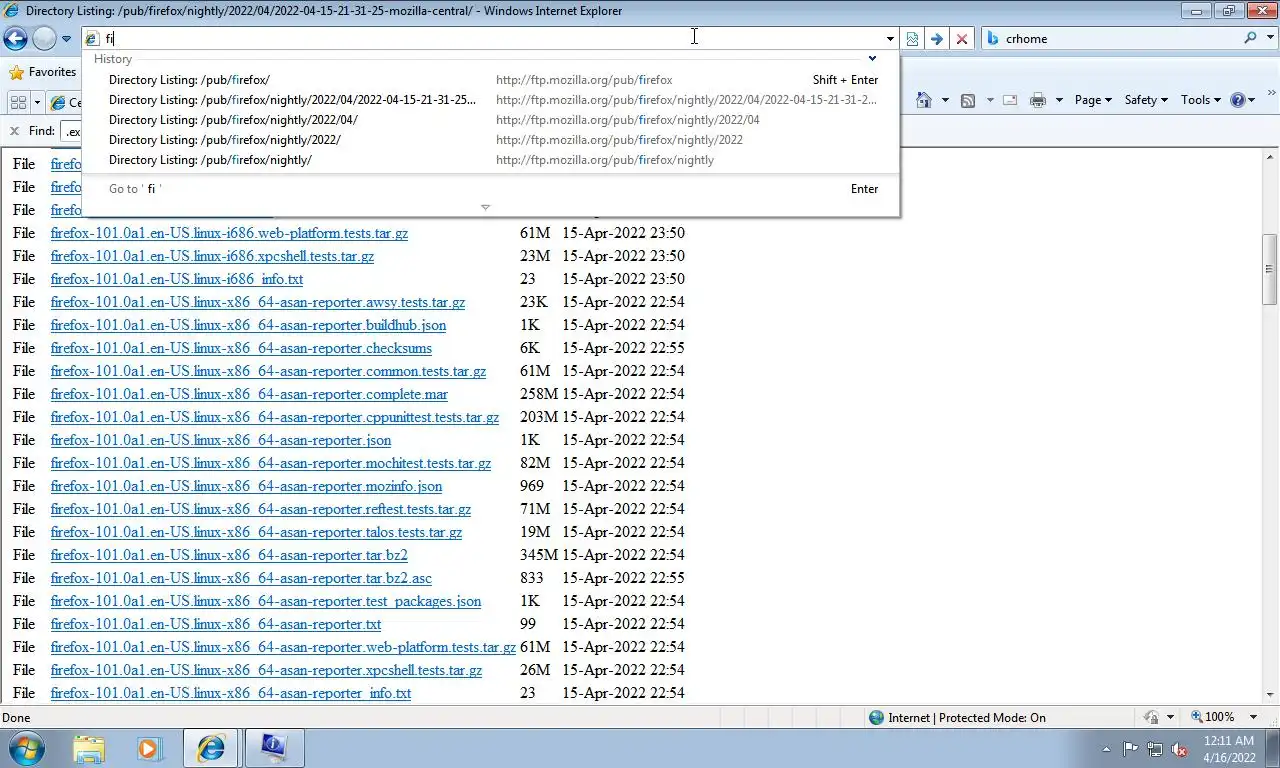The width and height of the screenshot is (1280, 768).
Task: Open linux-i686_info.txt link
Action: [177, 279]
